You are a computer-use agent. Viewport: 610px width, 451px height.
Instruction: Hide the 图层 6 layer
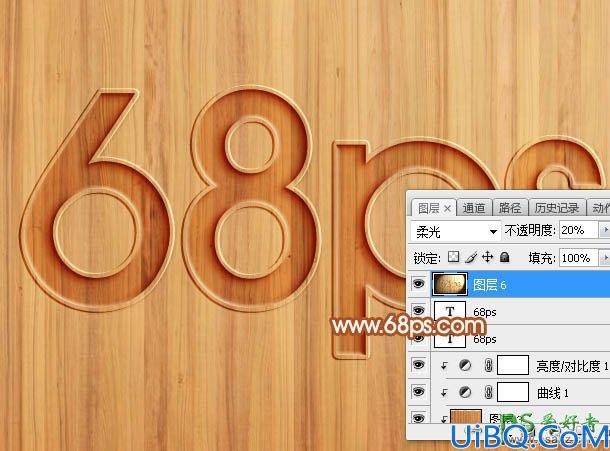point(419,284)
